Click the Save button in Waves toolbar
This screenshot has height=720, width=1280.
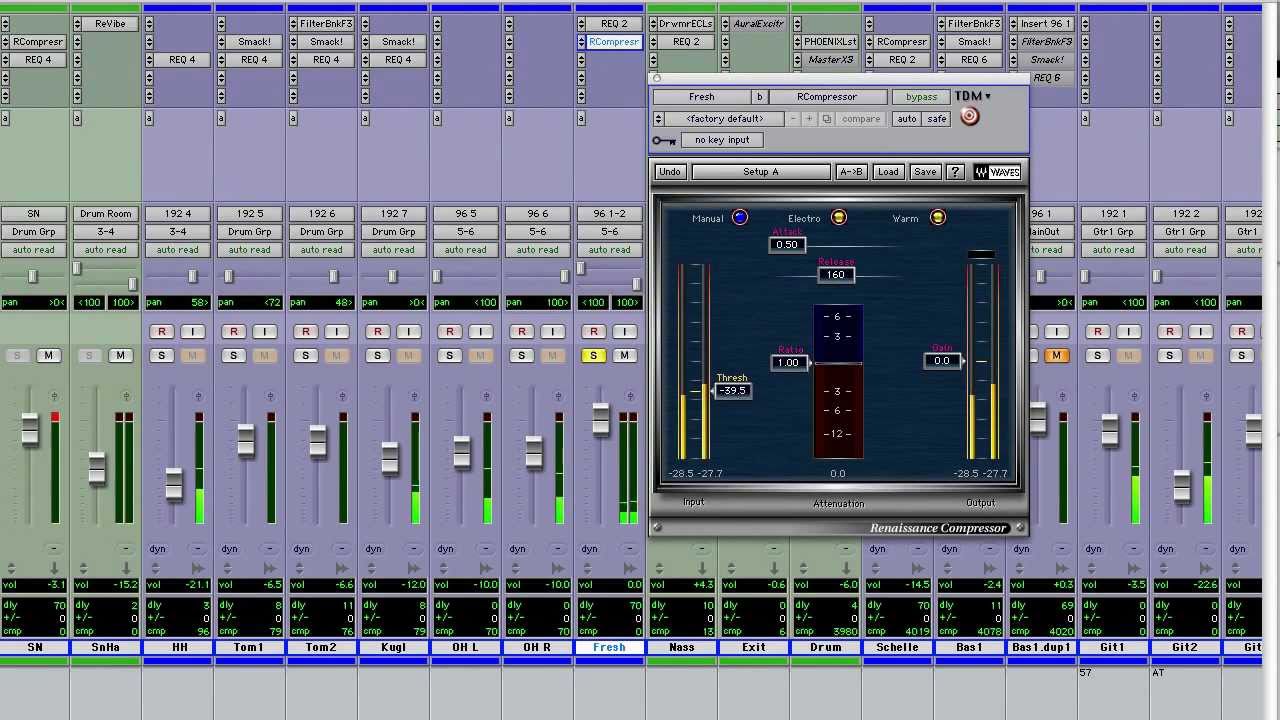point(925,172)
